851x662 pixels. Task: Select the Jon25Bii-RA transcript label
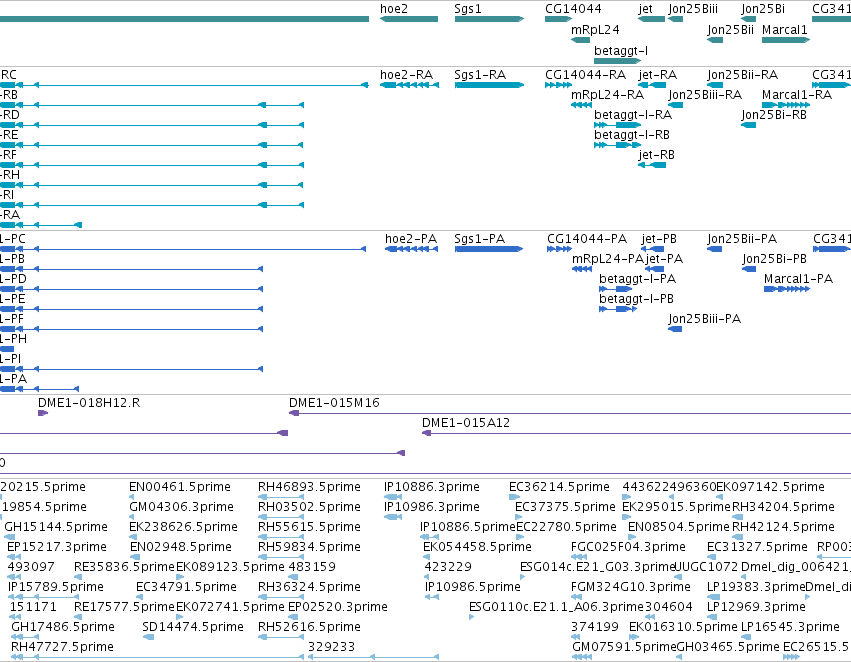coord(742,75)
